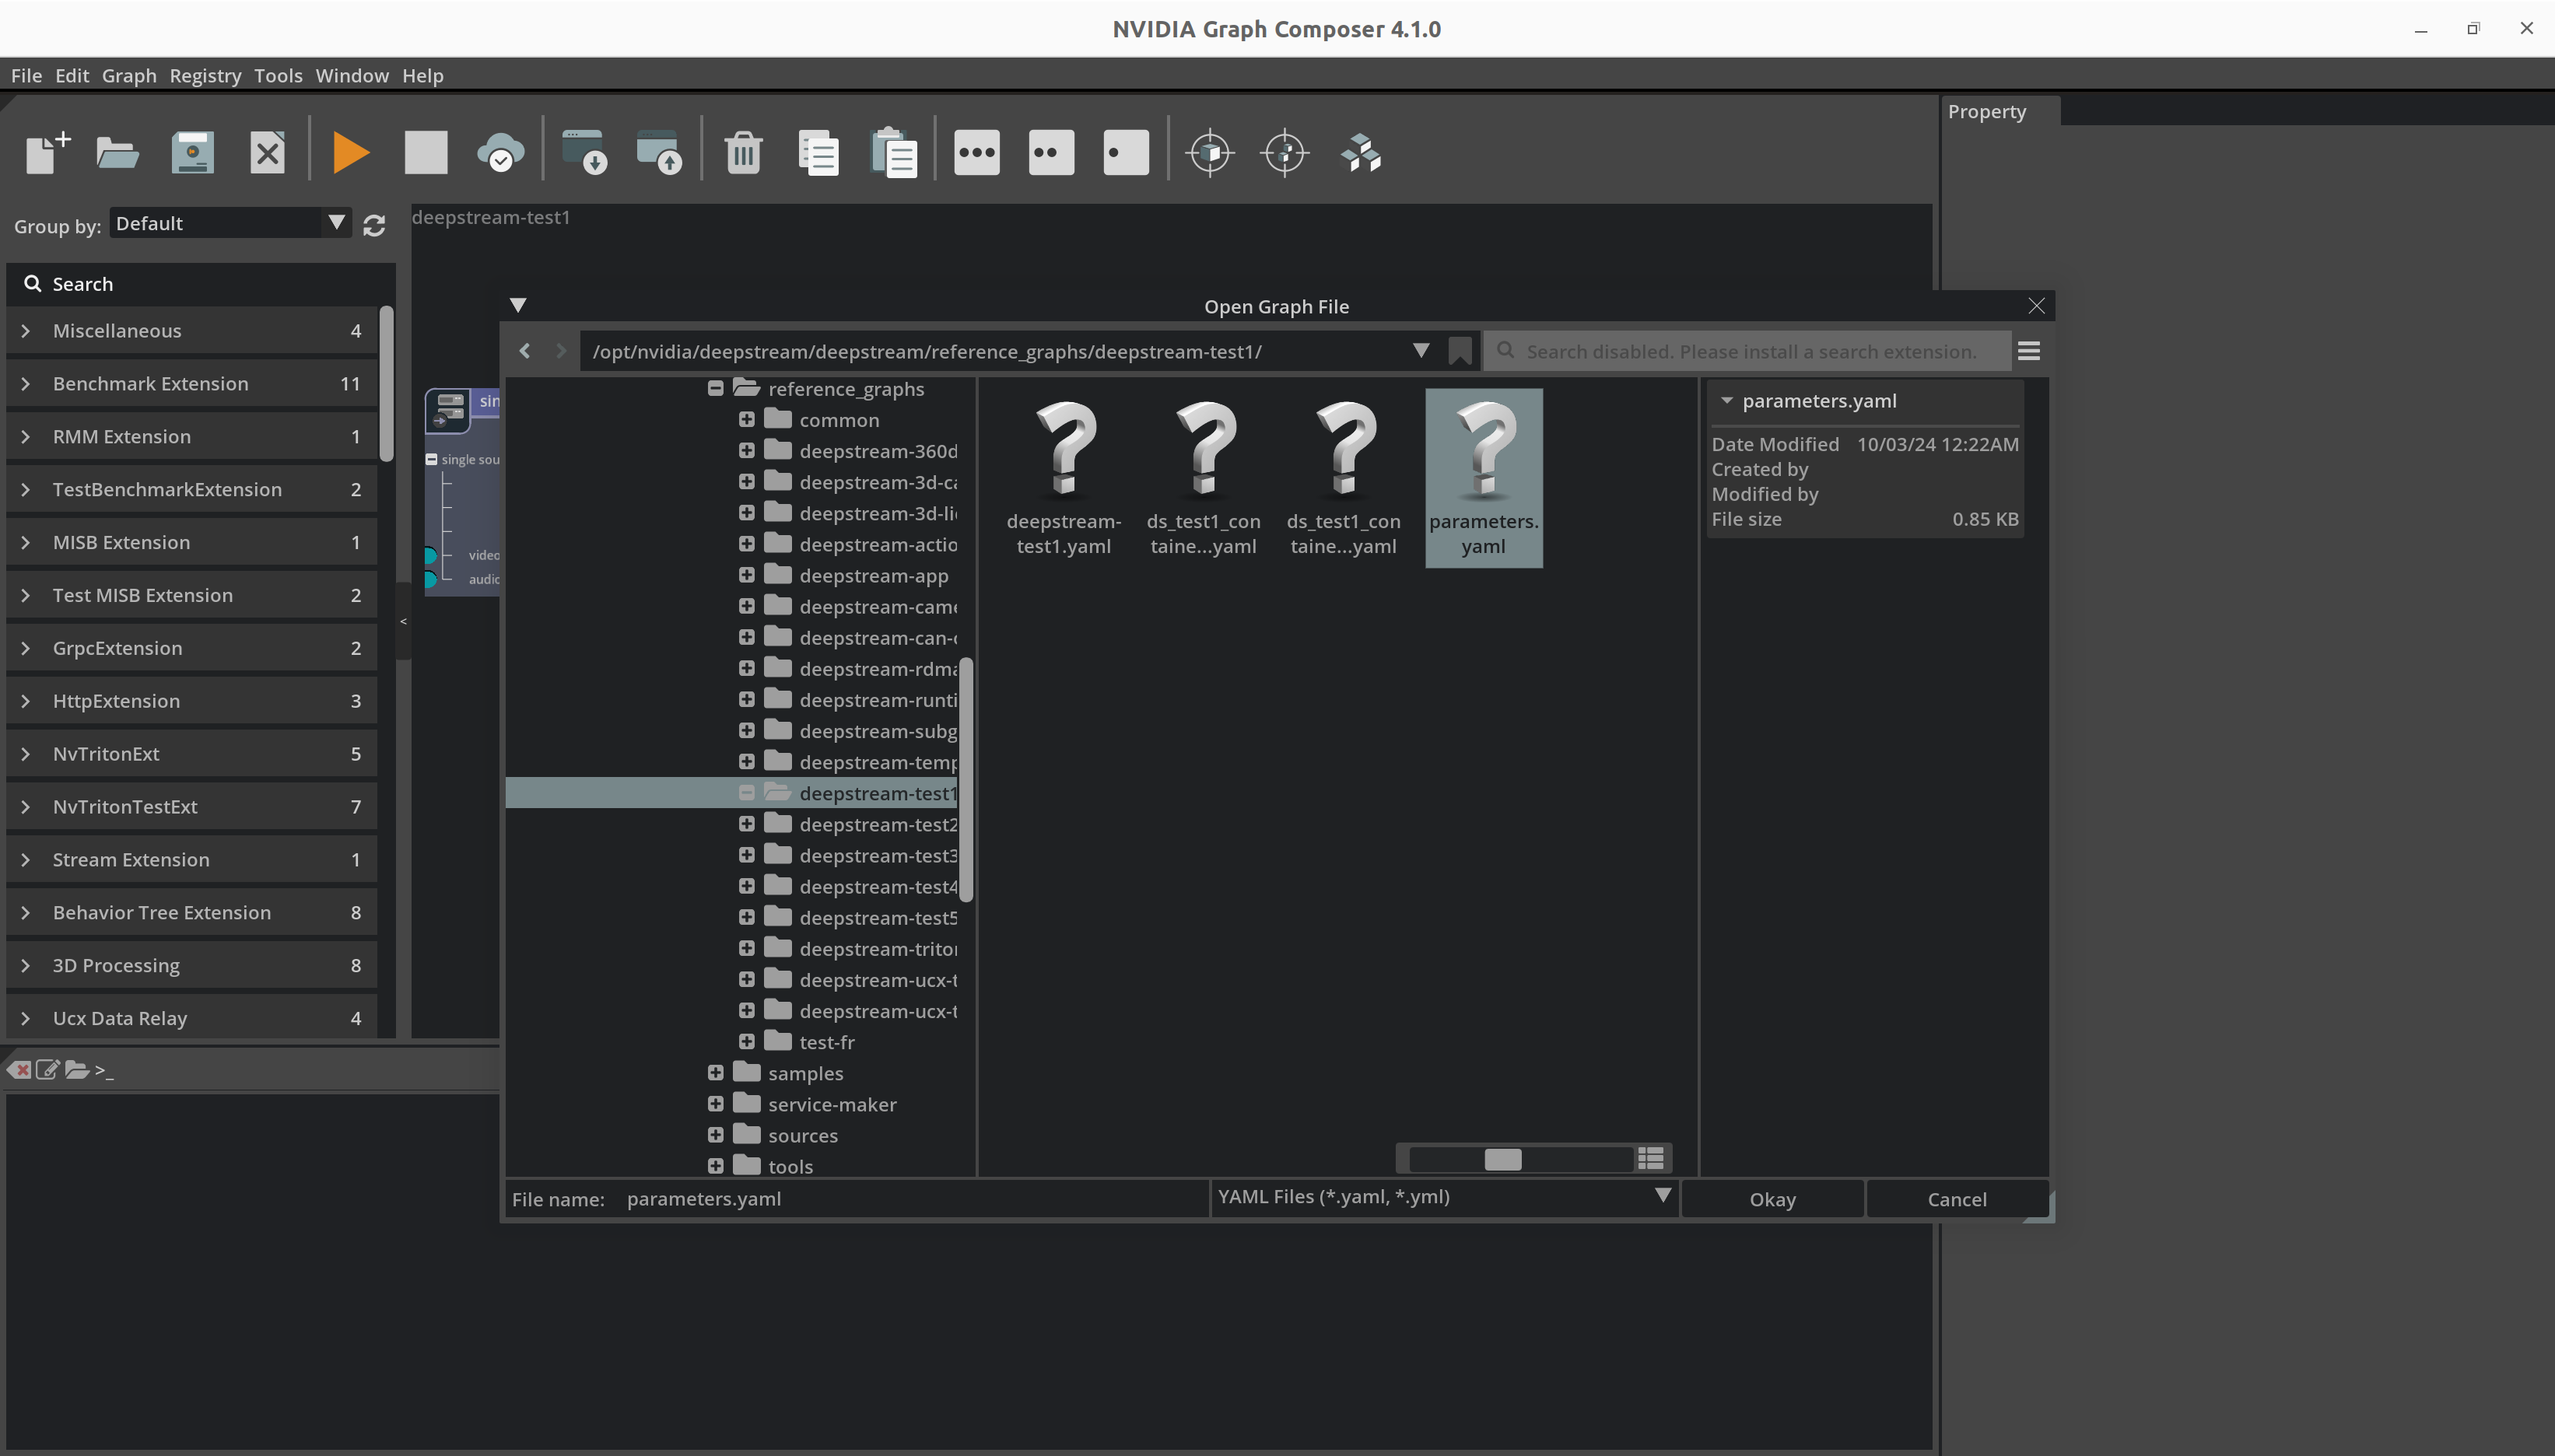
Task: Confirm with the Okay button
Action: coord(1773,1199)
